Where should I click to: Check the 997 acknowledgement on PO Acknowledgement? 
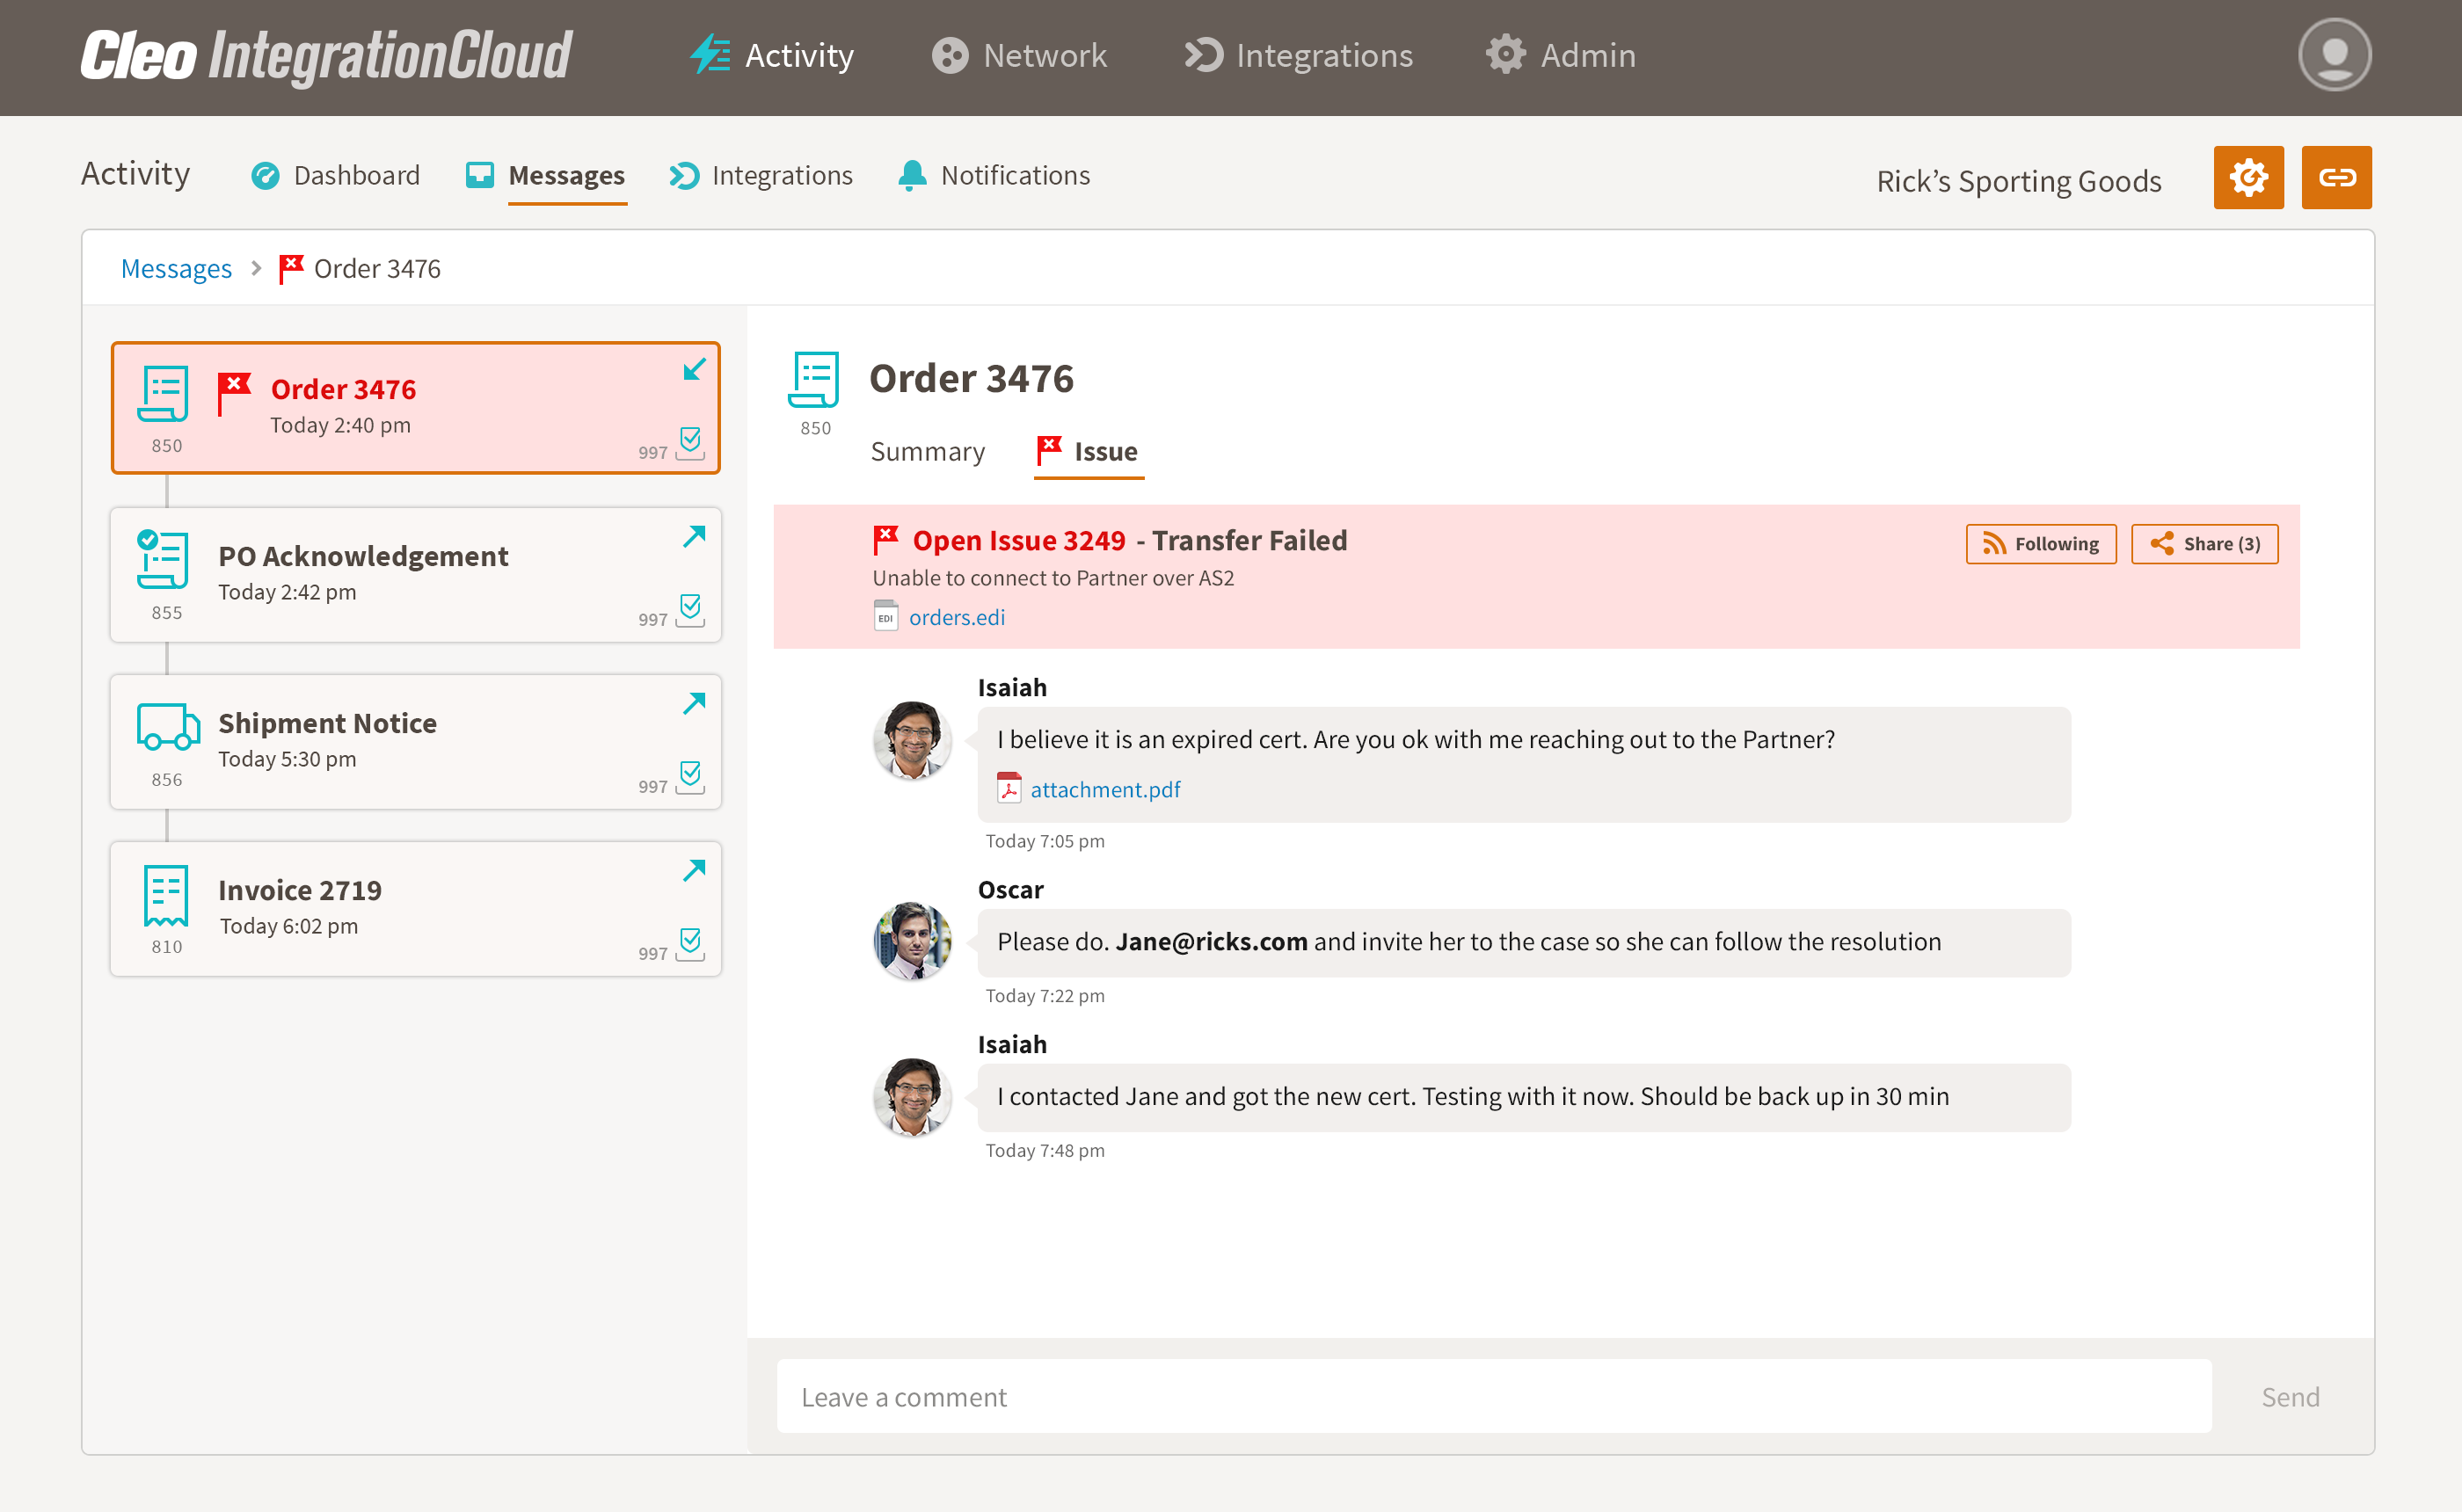click(x=689, y=610)
